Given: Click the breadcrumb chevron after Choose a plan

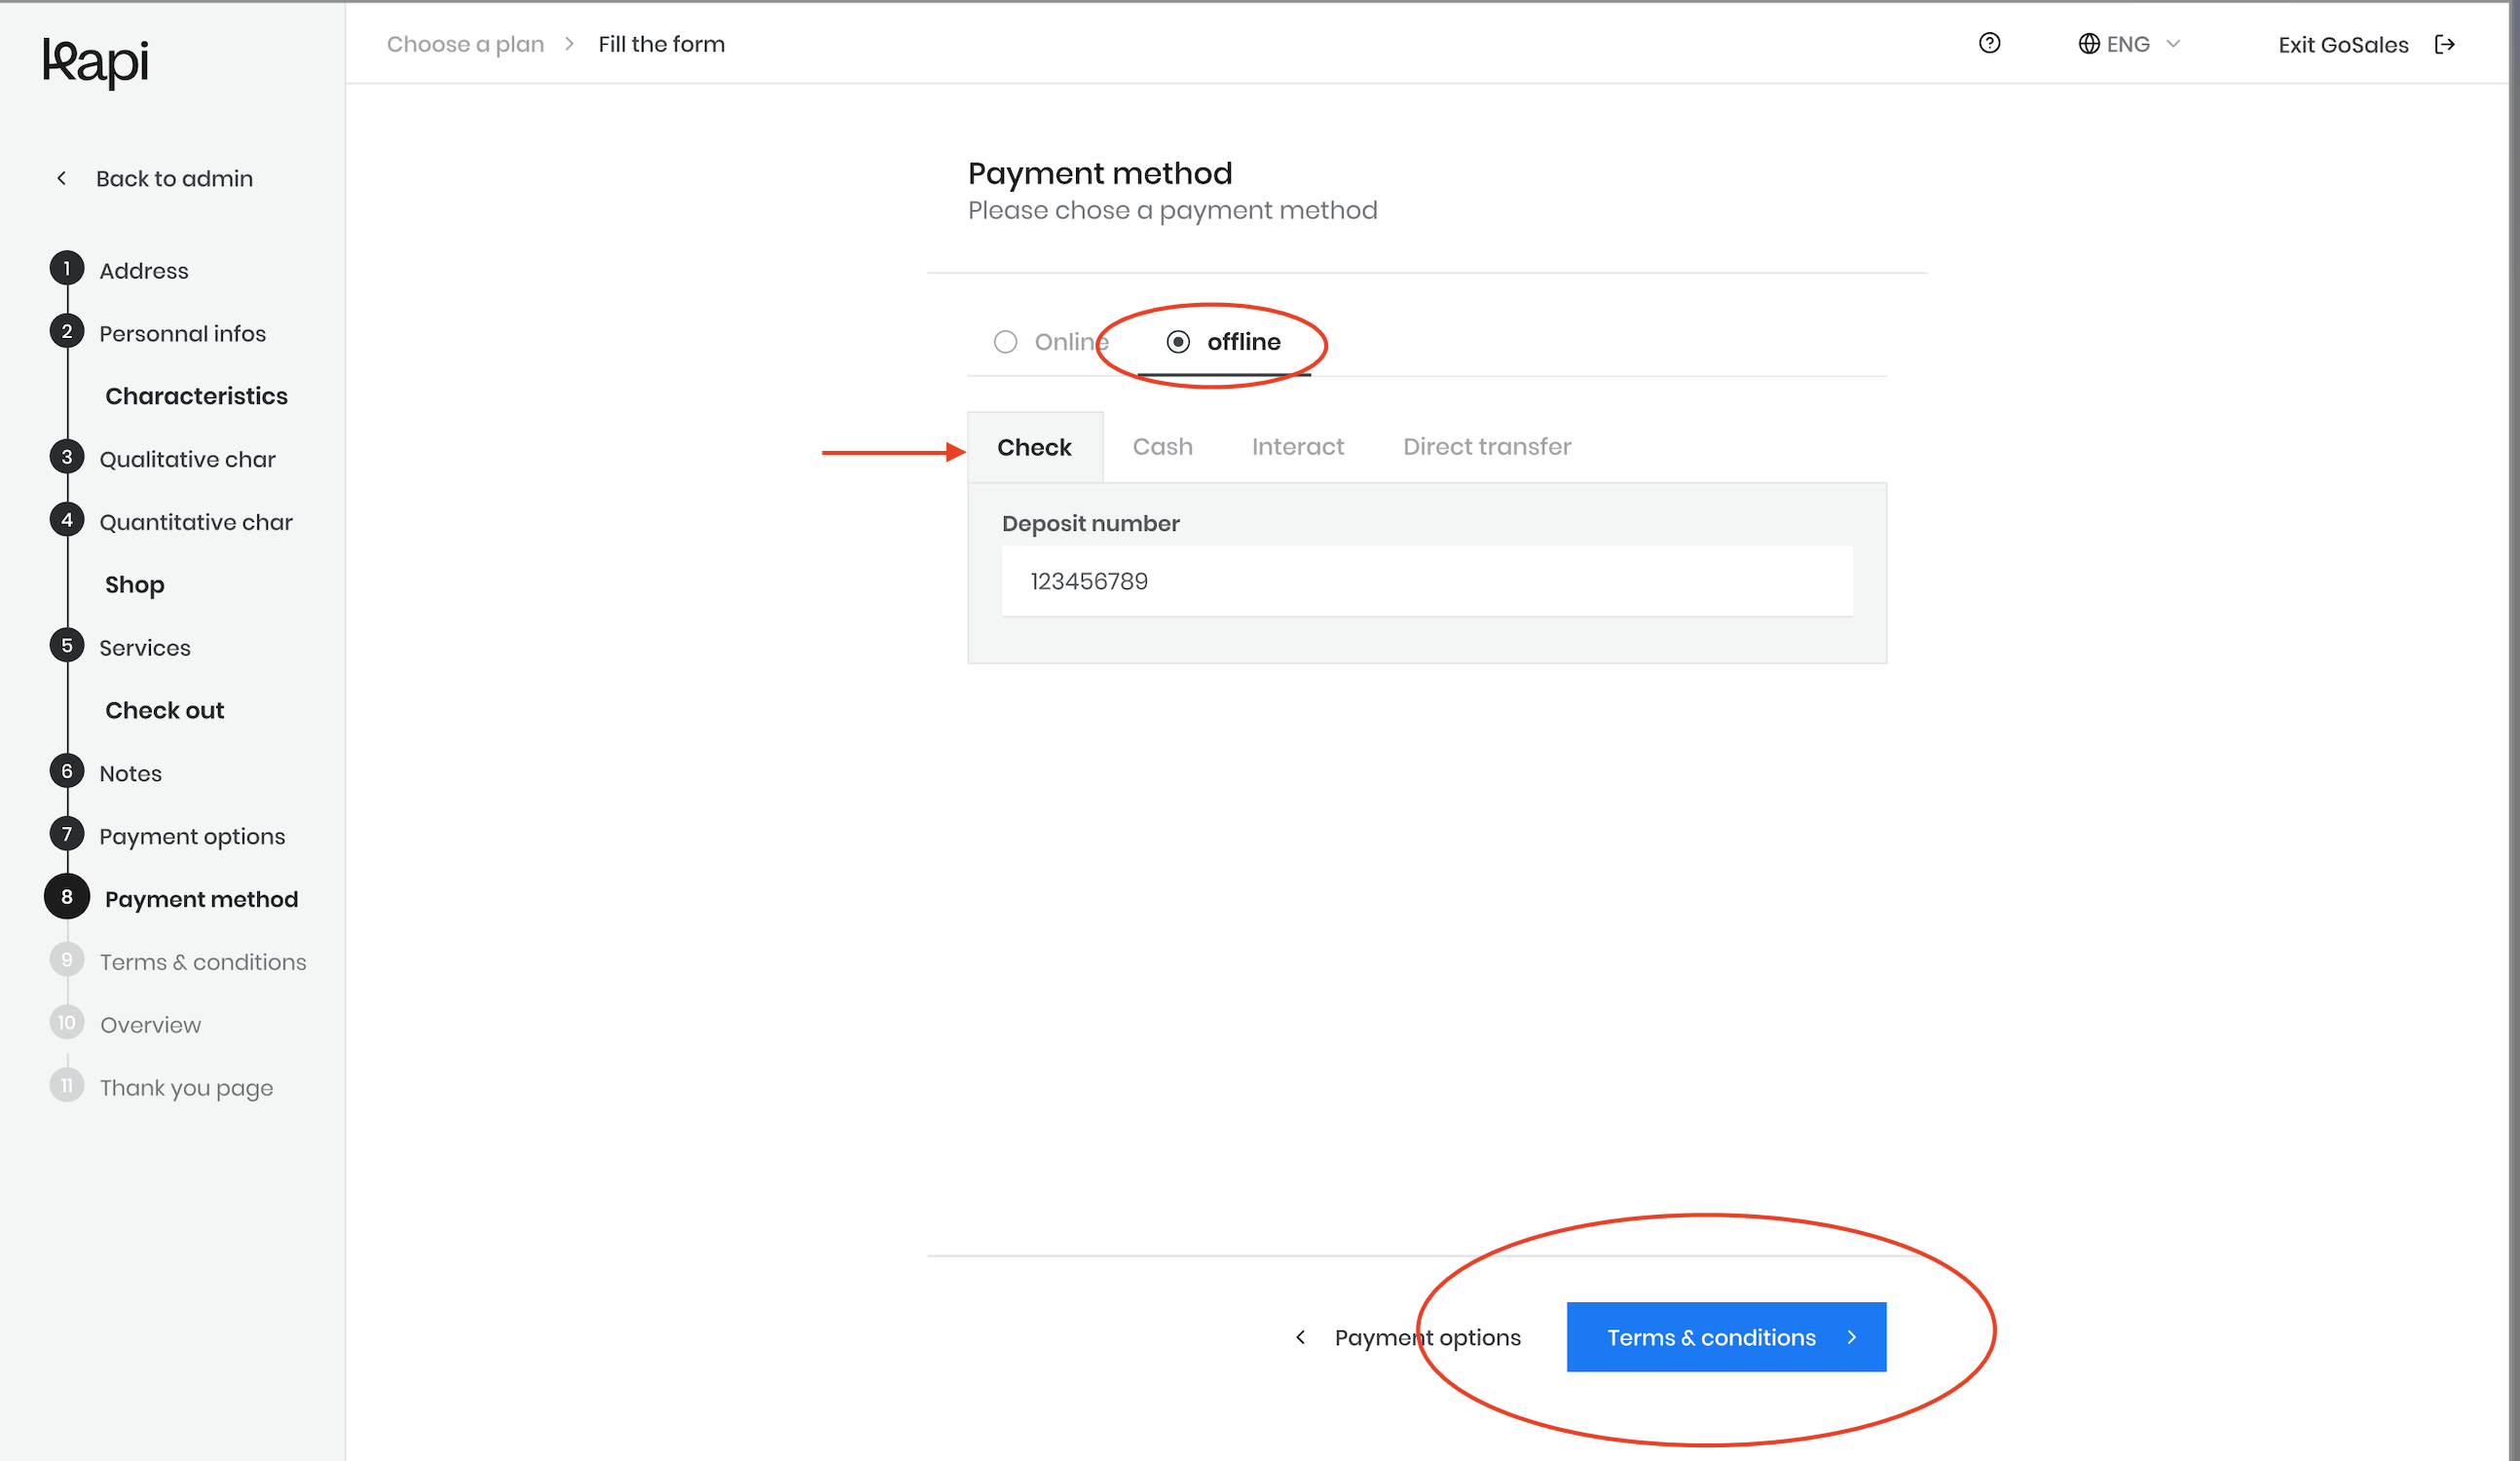Looking at the screenshot, I should pyautogui.click(x=570, y=44).
